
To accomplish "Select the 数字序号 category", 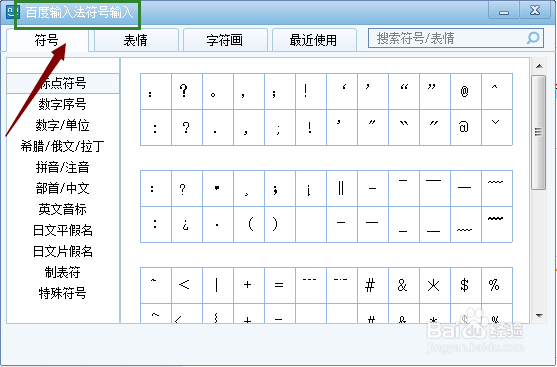I will (63, 104).
